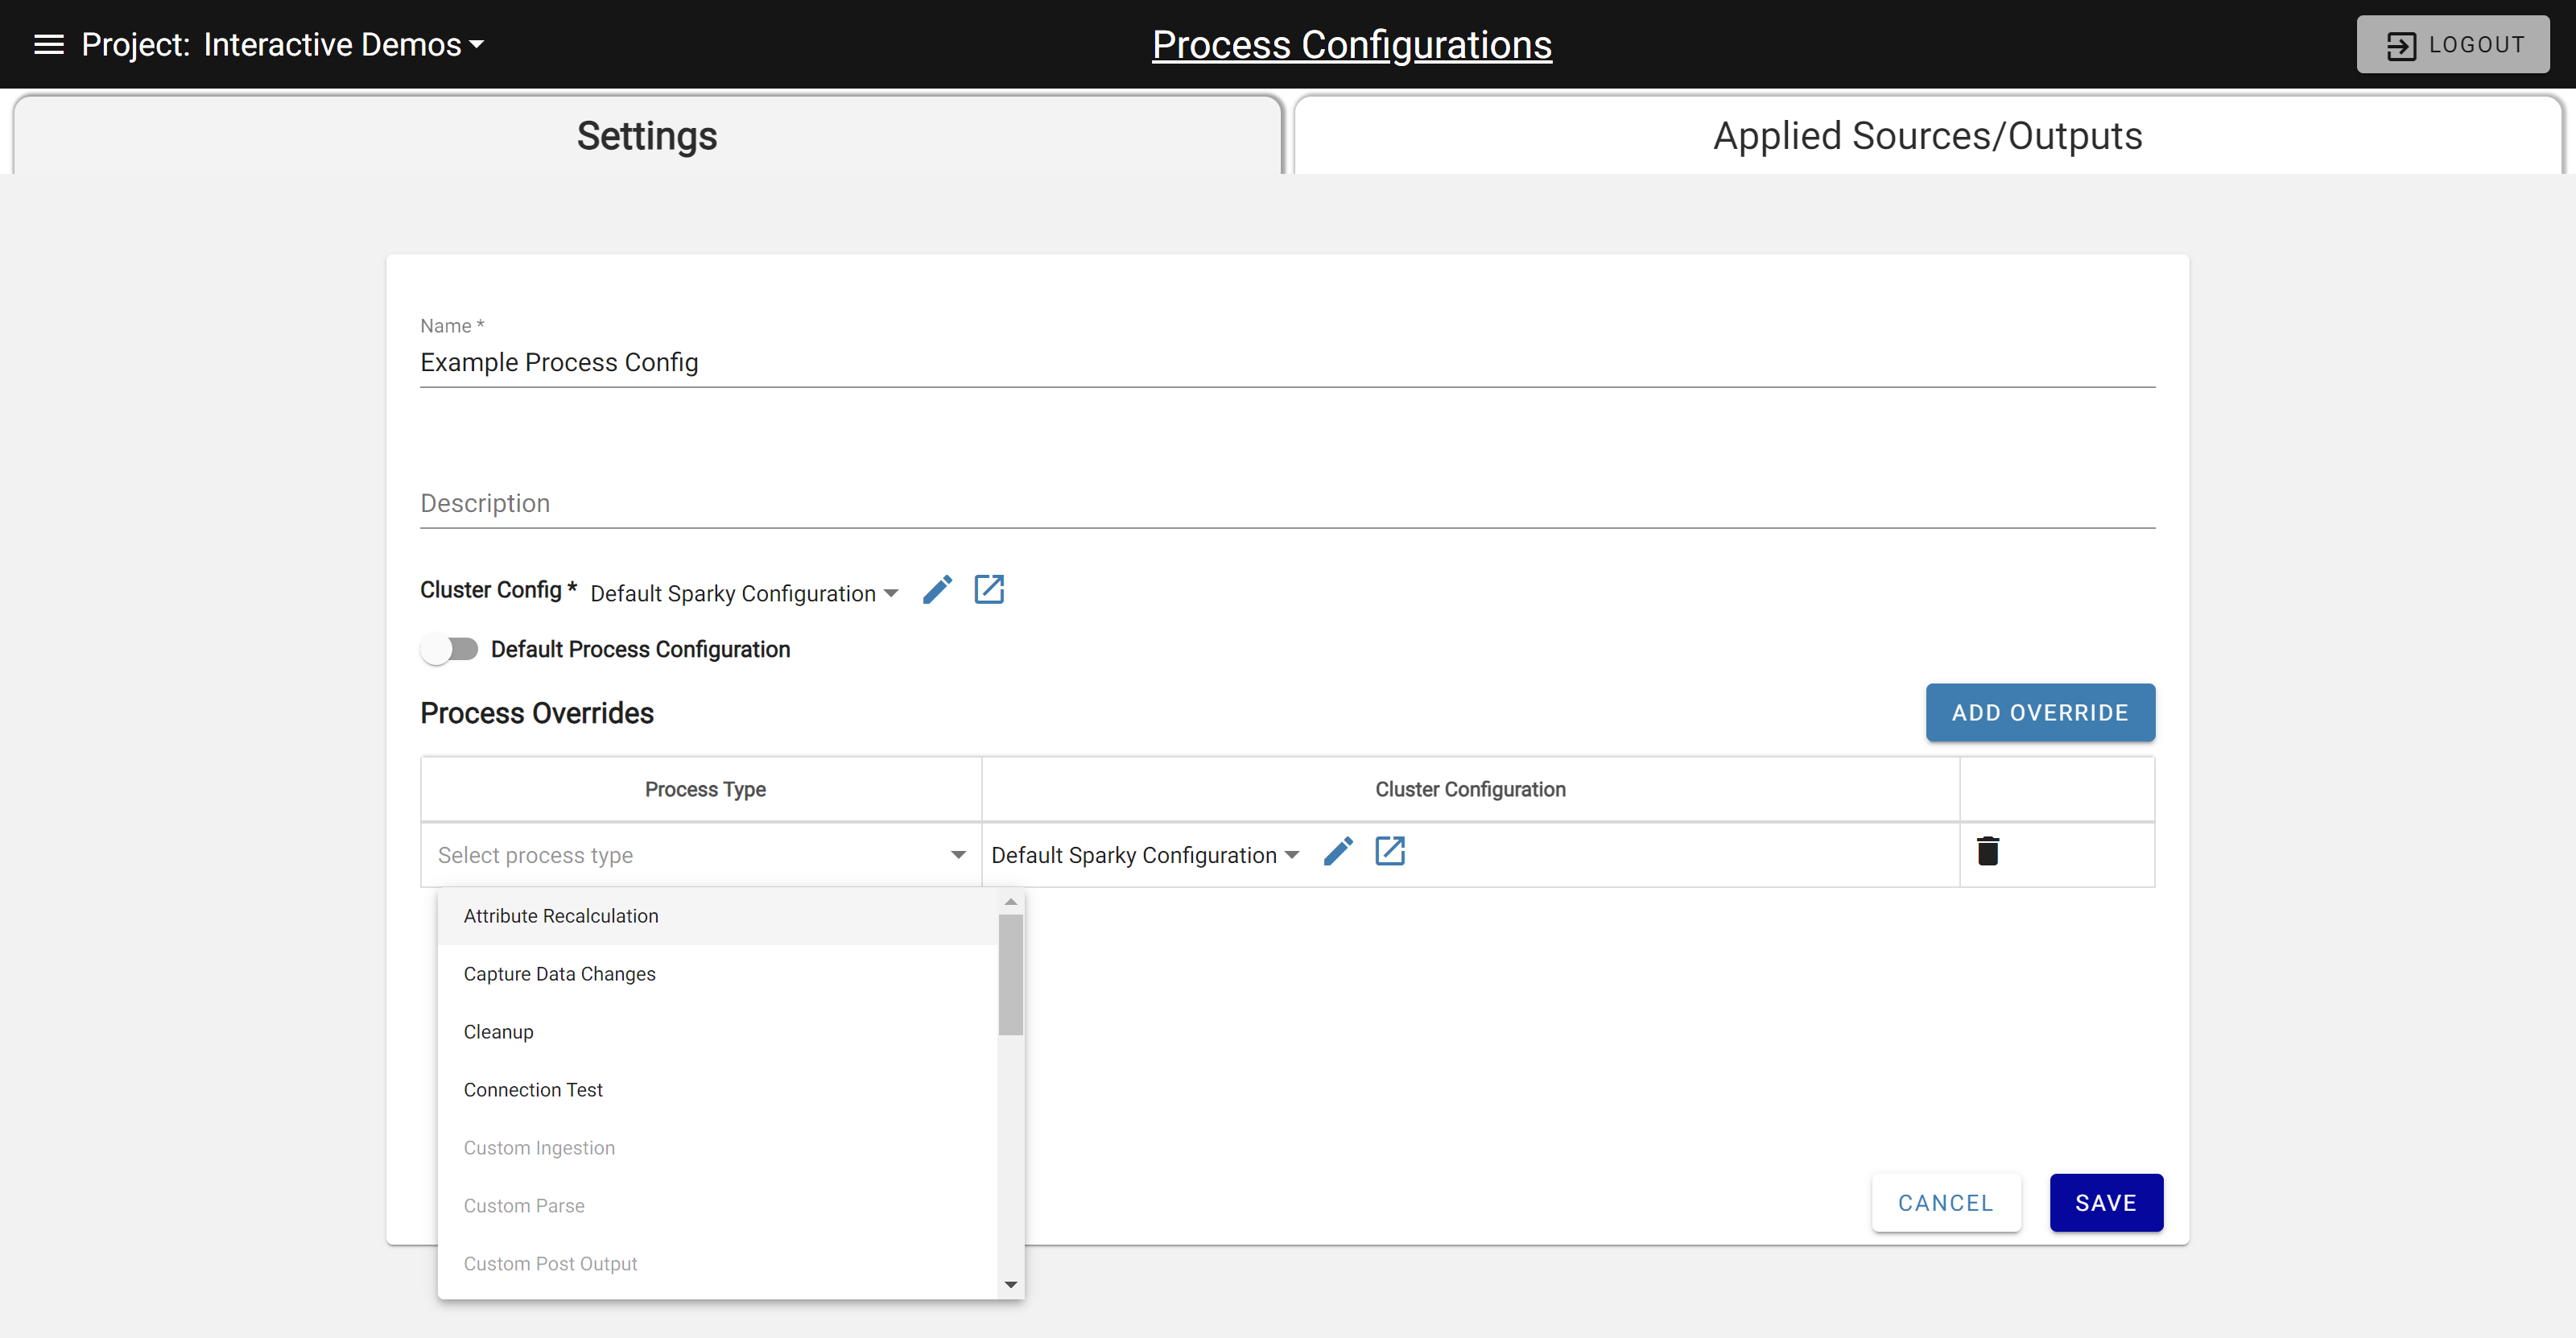Save the process configuration

2105,1202
